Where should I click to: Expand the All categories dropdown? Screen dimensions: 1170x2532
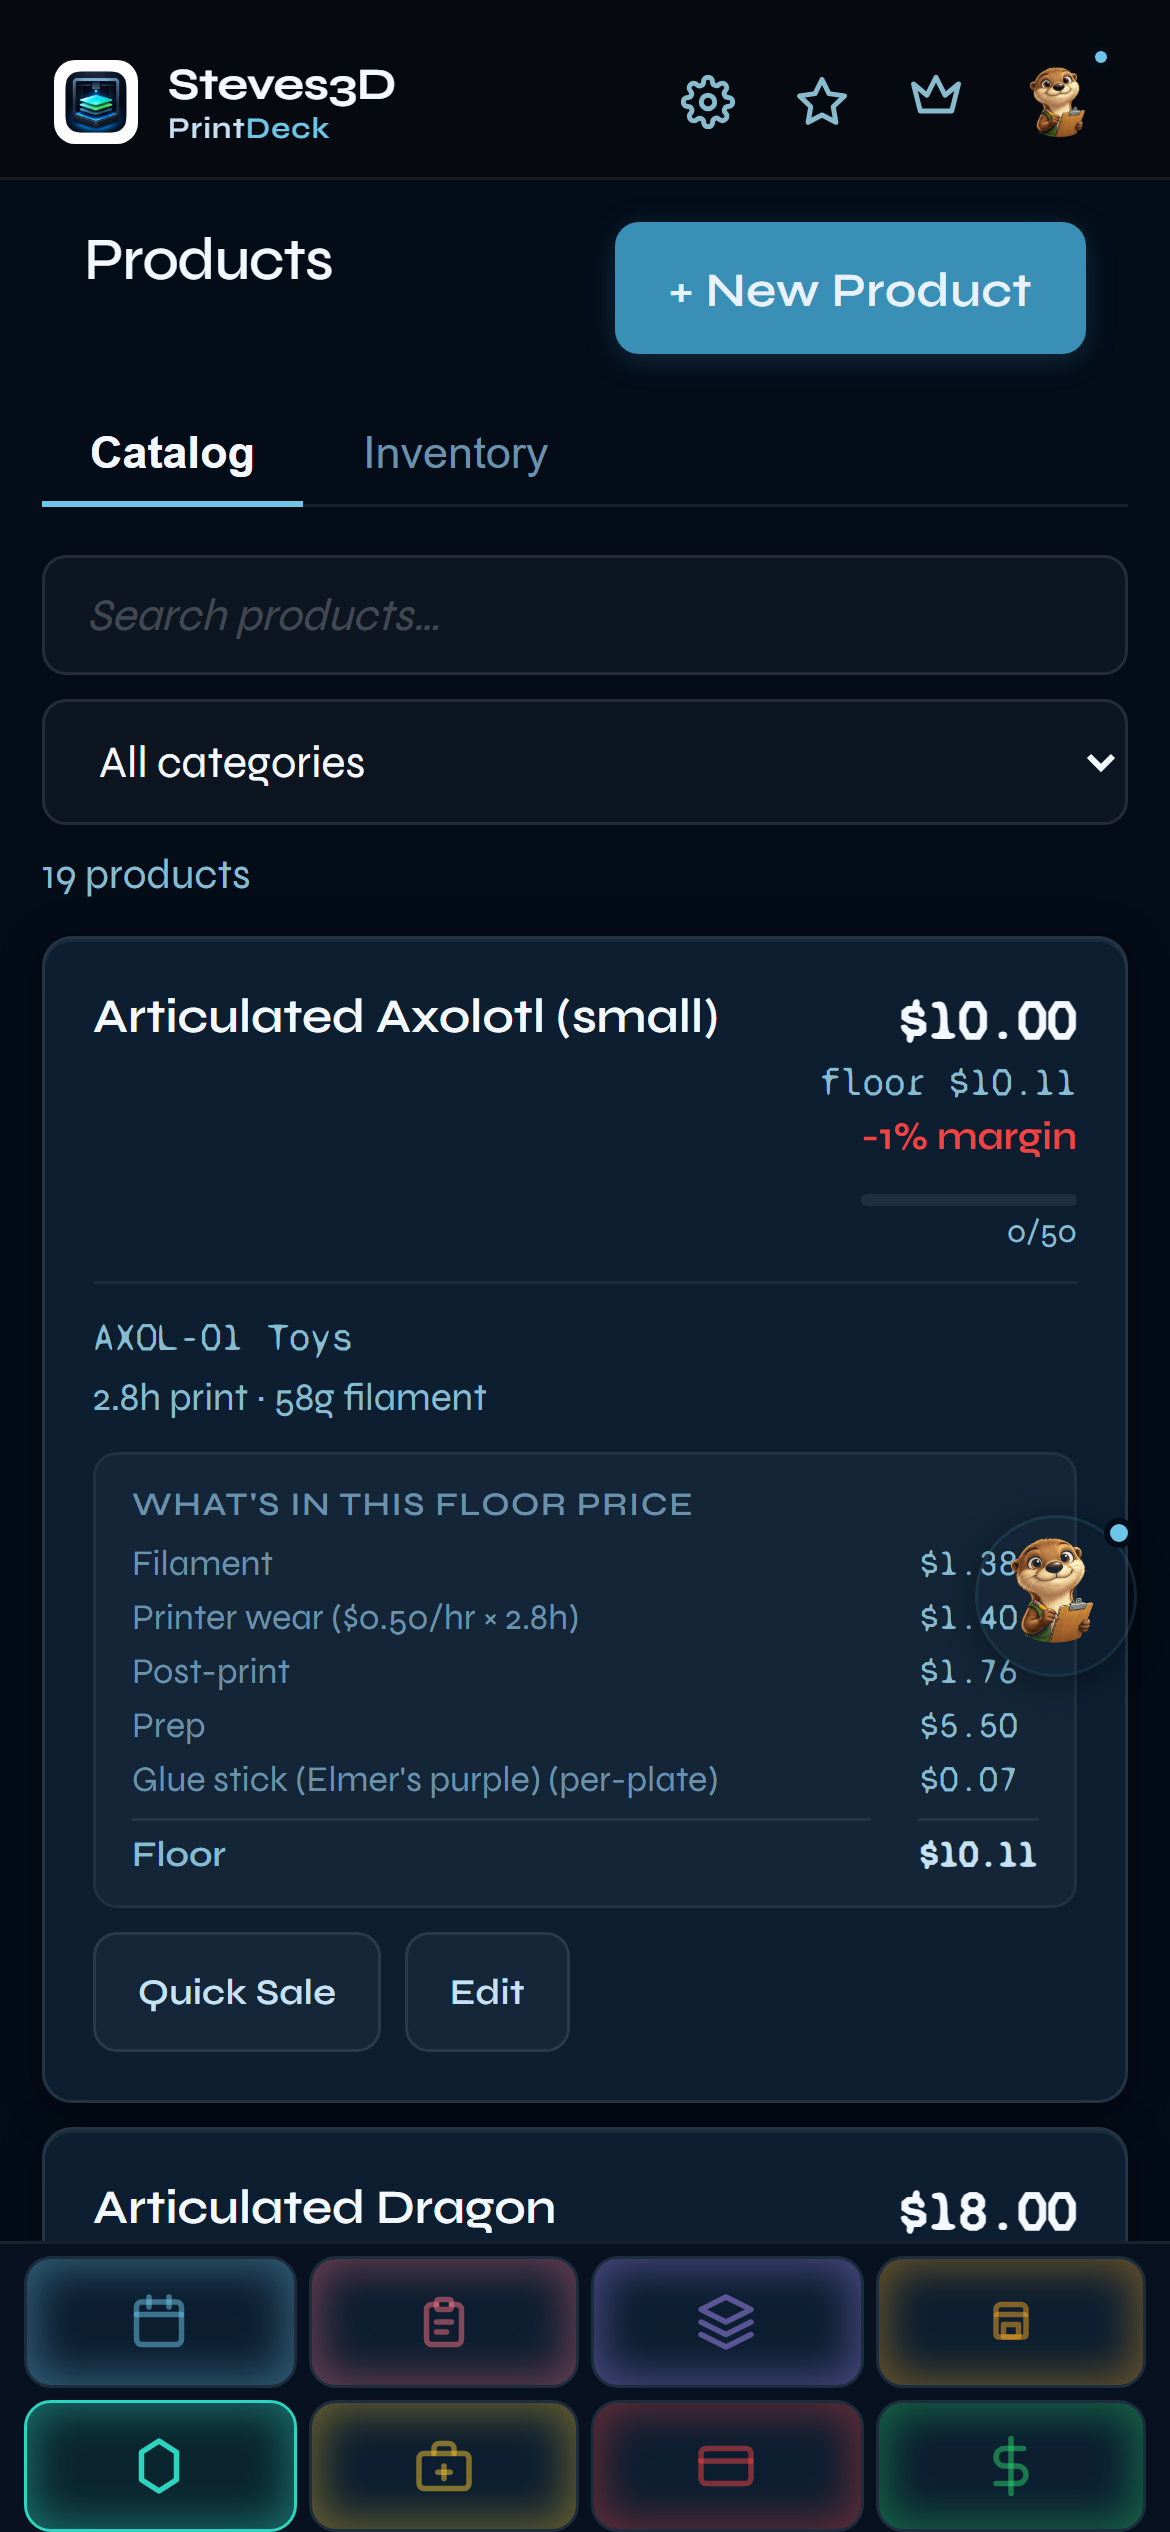click(584, 762)
